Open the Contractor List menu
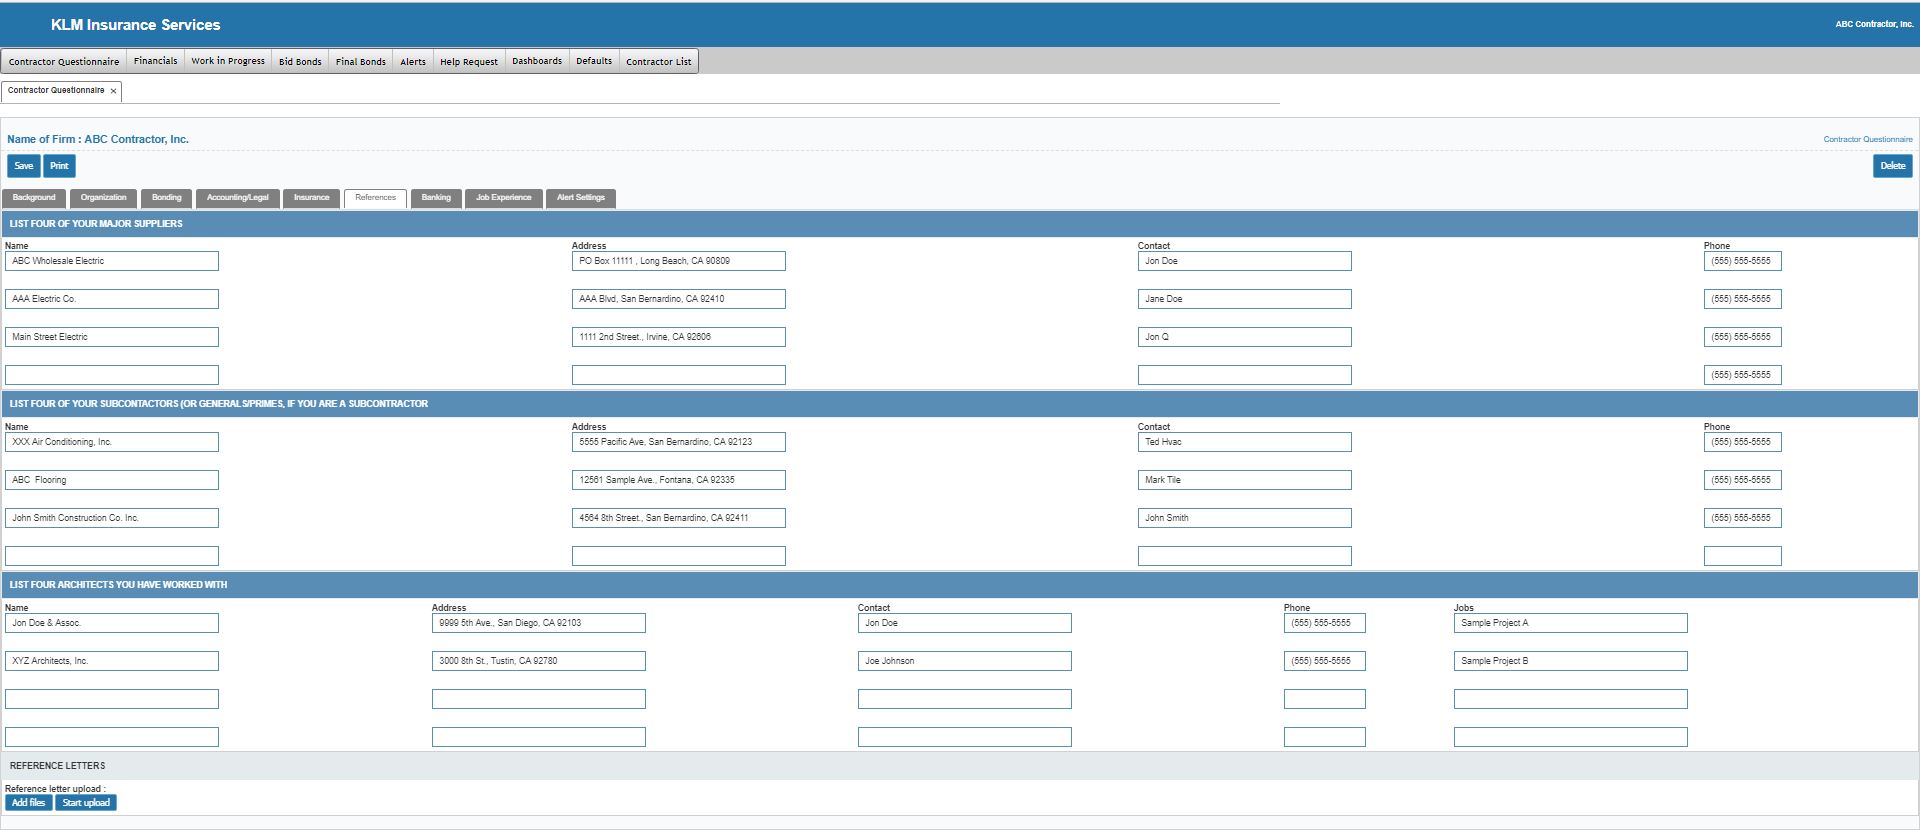This screenshot has height=831, width=1920. tap(658, 61)
